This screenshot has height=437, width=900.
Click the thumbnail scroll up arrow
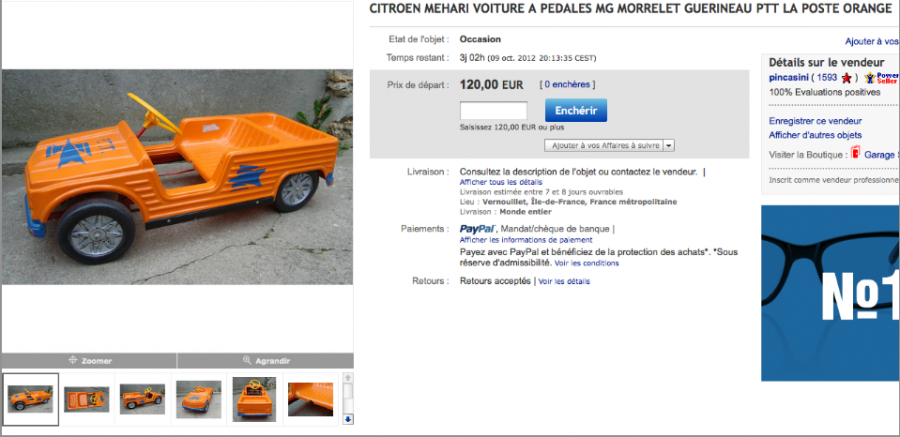coord(348,378)
